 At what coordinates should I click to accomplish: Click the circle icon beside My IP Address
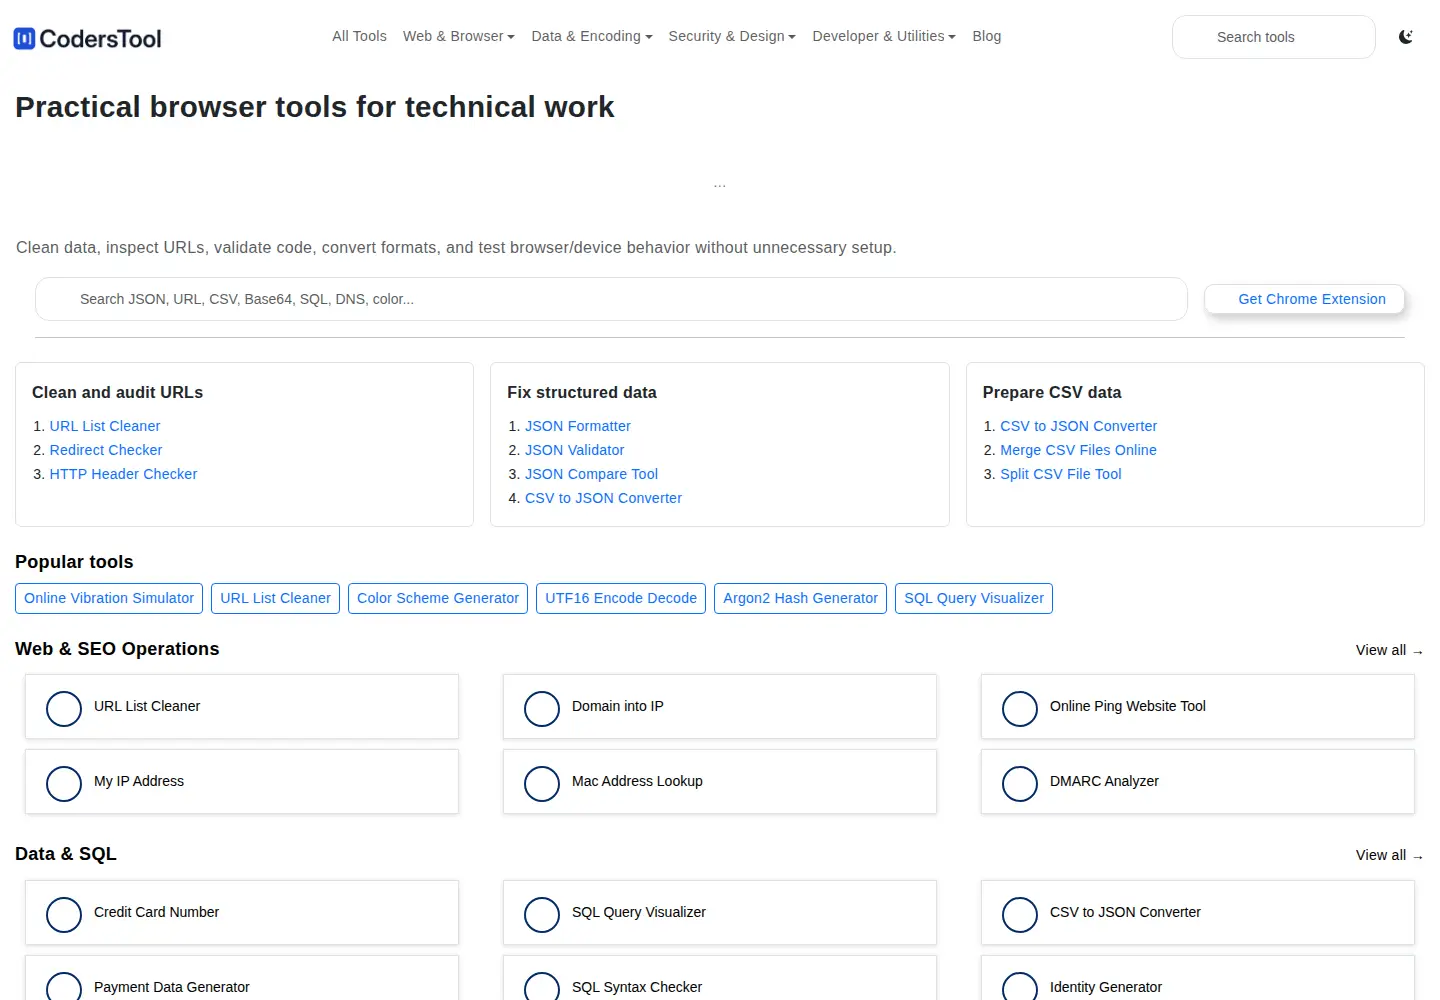(x=64, y=783)
